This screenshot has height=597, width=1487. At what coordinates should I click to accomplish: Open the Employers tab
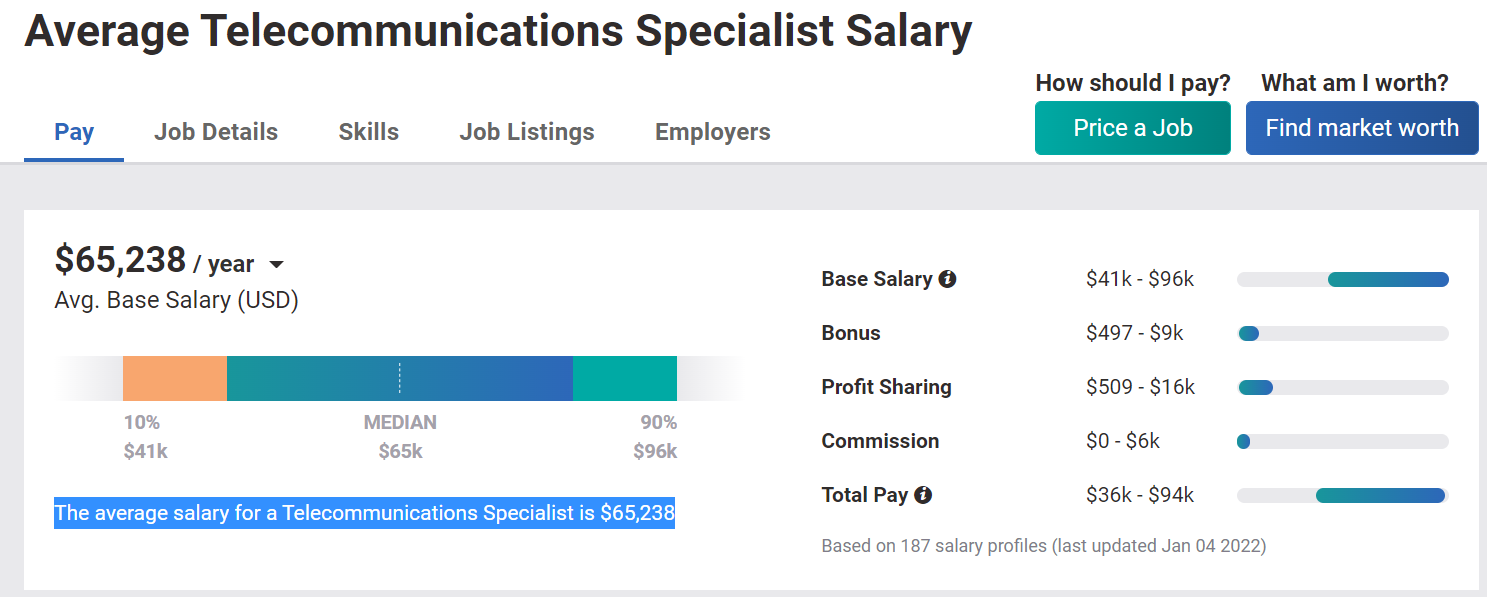click(x=713, y=132)
